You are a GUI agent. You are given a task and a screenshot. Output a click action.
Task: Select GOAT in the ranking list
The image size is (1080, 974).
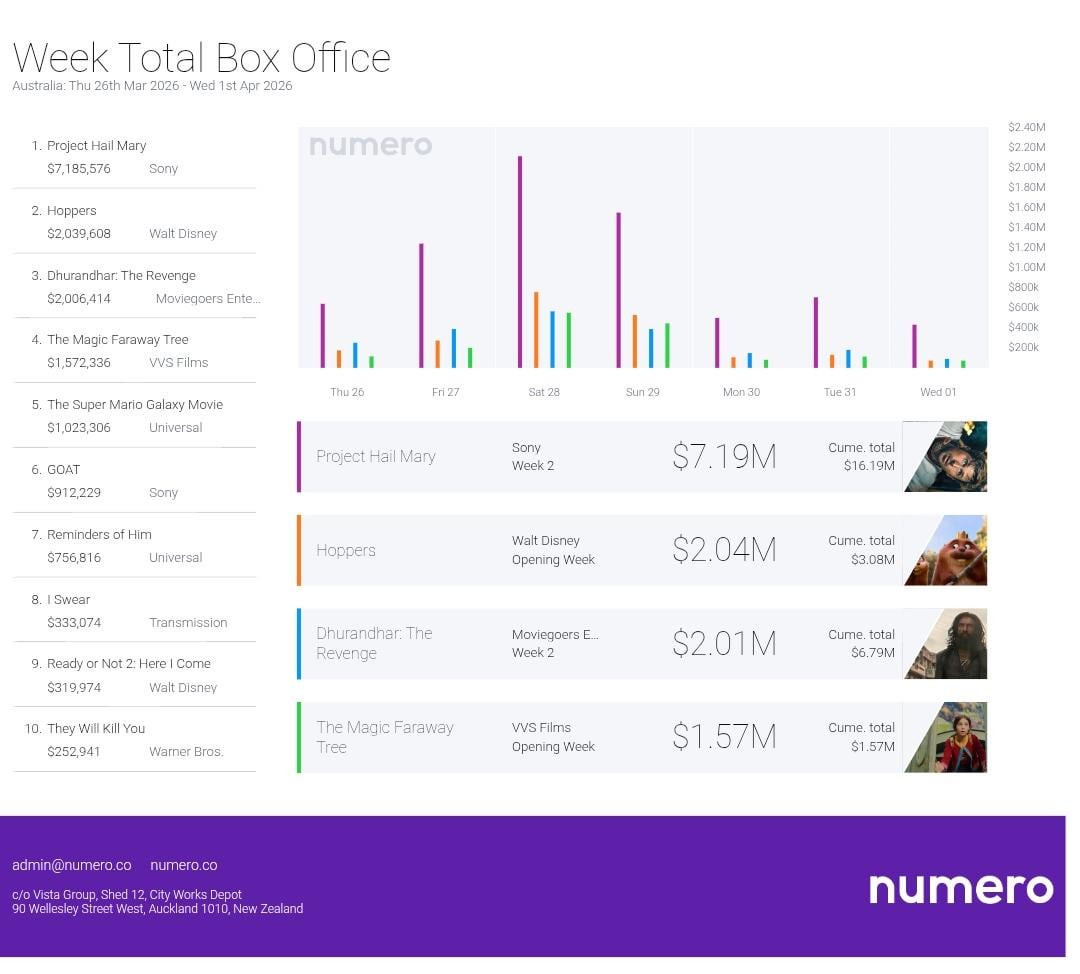[x=63, y=470]
